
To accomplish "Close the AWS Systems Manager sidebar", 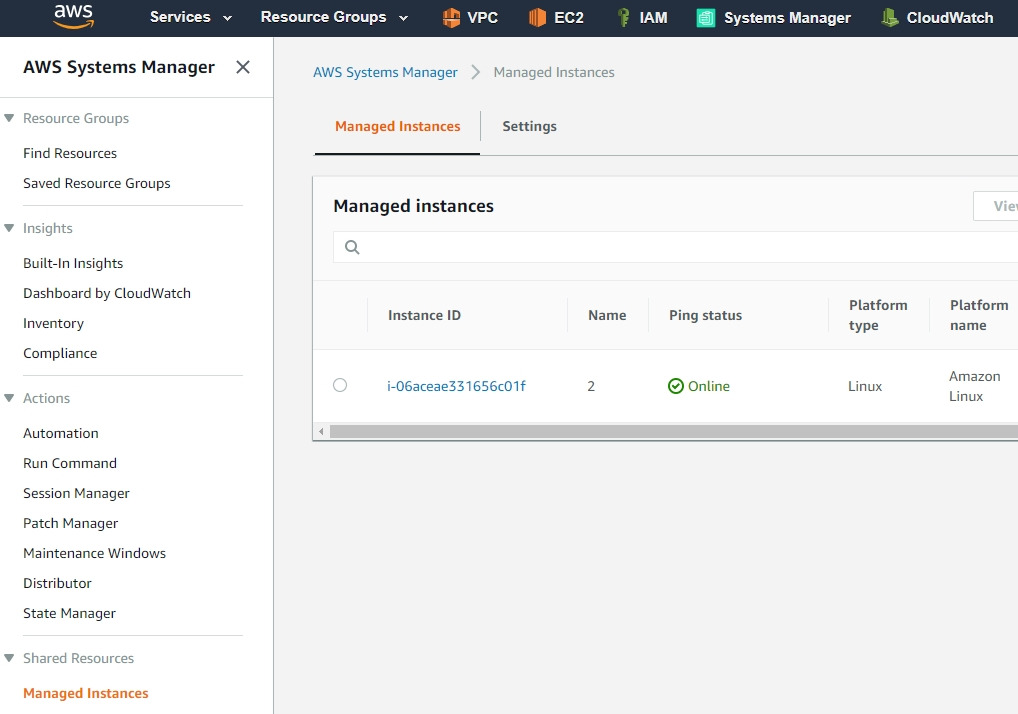I will point(243,67).
